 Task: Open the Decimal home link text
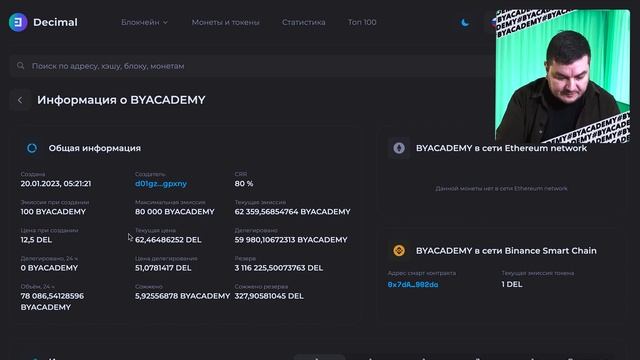click(x=55, y=22)
